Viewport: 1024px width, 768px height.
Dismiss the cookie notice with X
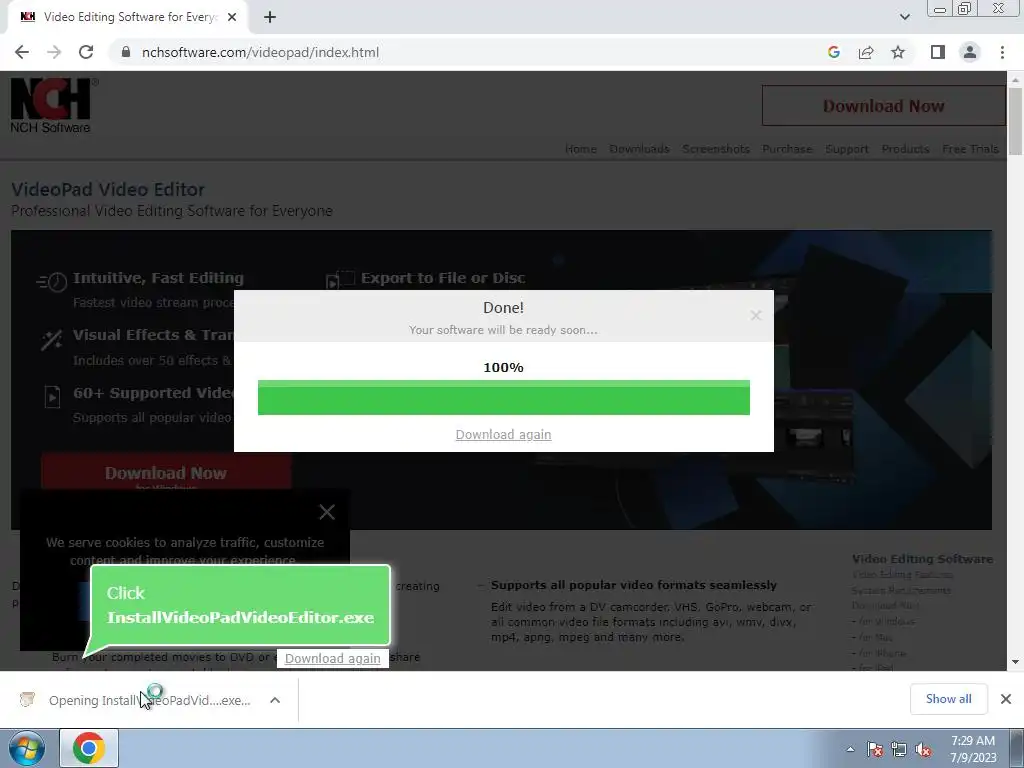tap(327, 512)
